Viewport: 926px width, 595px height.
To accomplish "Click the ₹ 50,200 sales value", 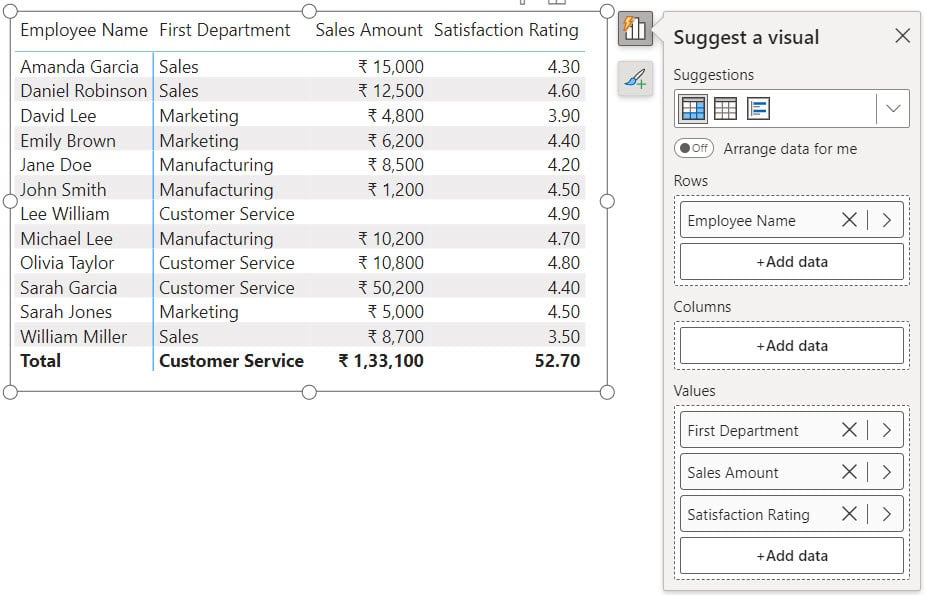I will (x=391, y=287).
